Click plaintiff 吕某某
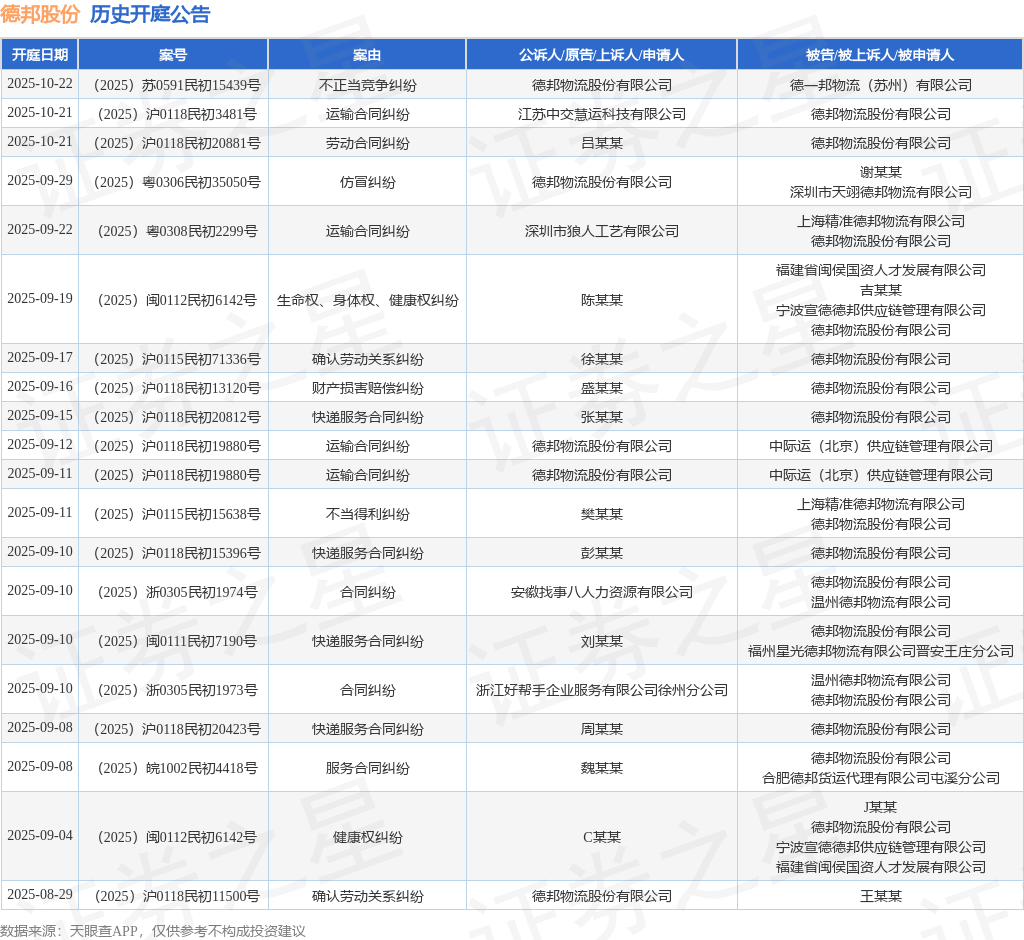This screenshot has height=940, width=1024. click(601, 143)
